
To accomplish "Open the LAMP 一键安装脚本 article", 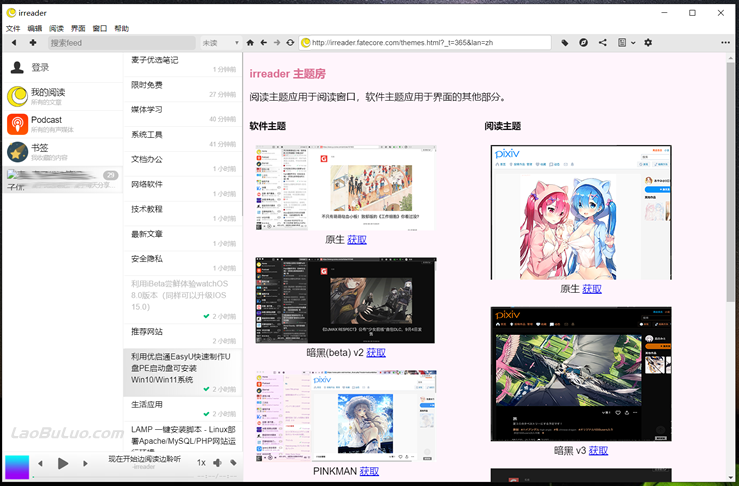I will [x=183, y=437].
